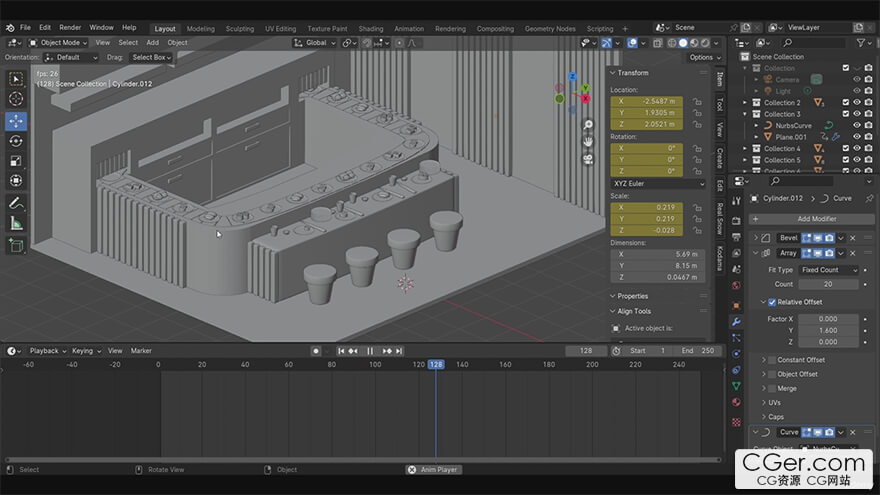Click the array Count value field
This screenshot has width=880, height=495.
829,284
